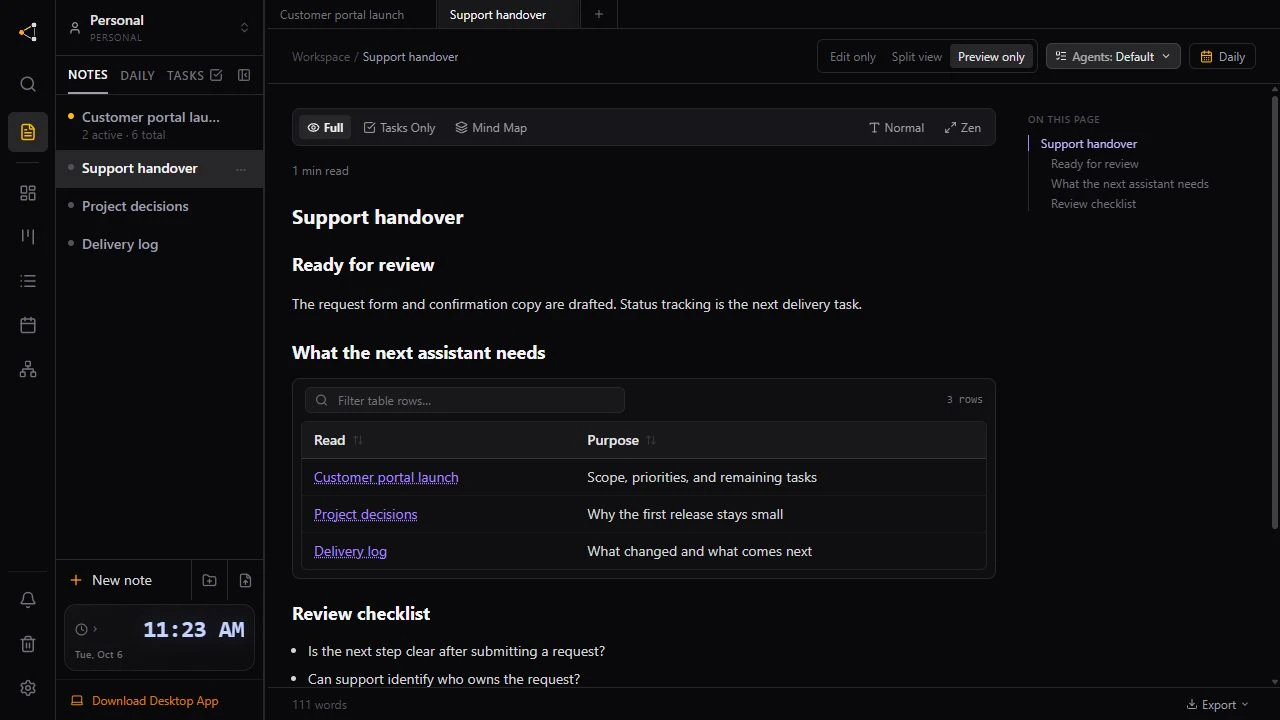
Task: Switch to Edit only mode
Action: pos(853,57)
